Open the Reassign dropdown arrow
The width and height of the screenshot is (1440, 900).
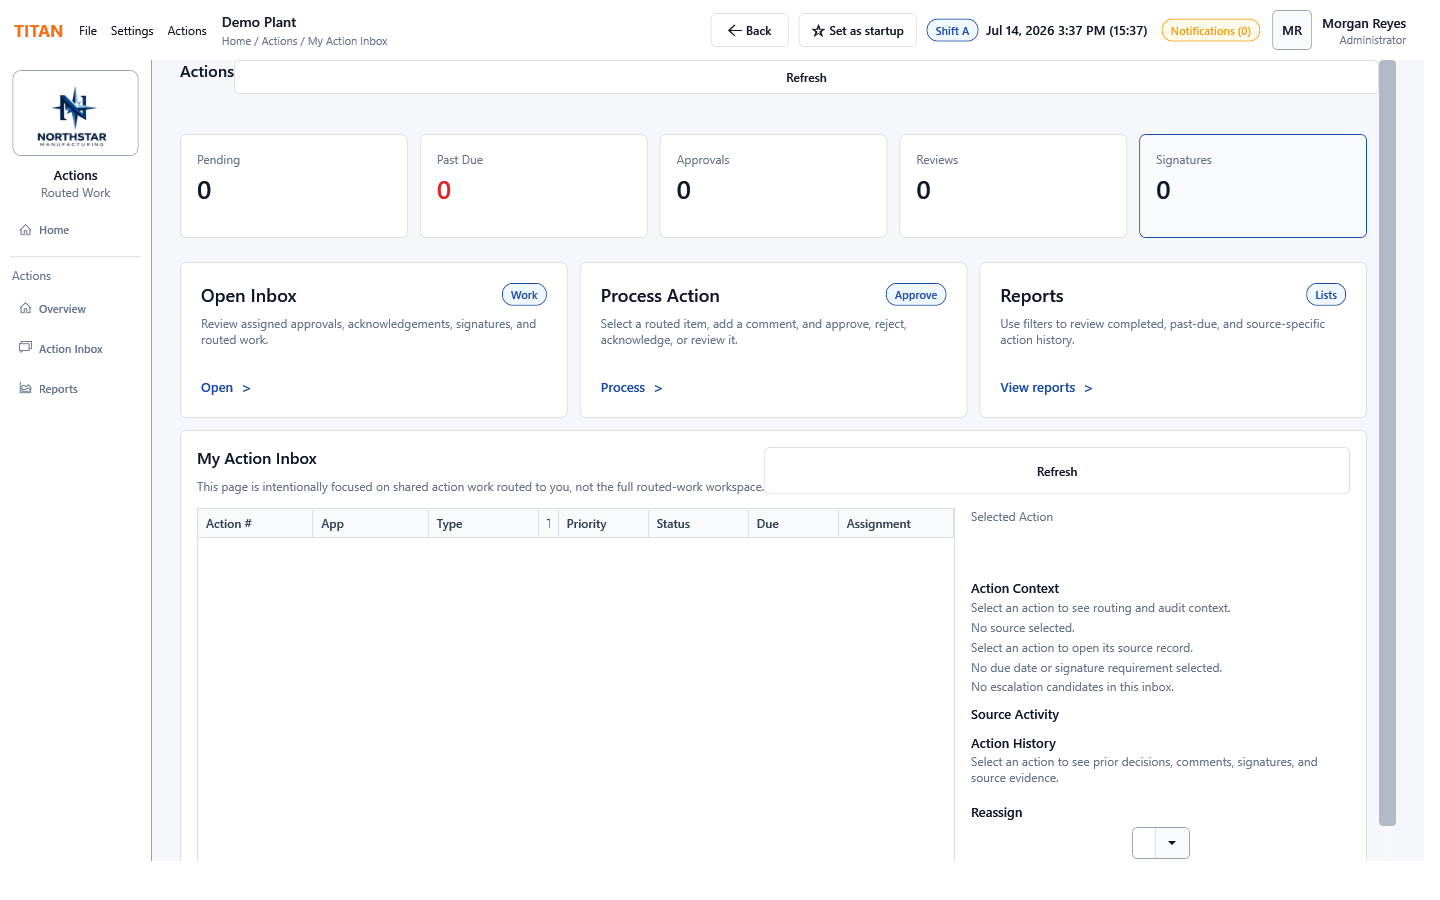[1172, 843]
